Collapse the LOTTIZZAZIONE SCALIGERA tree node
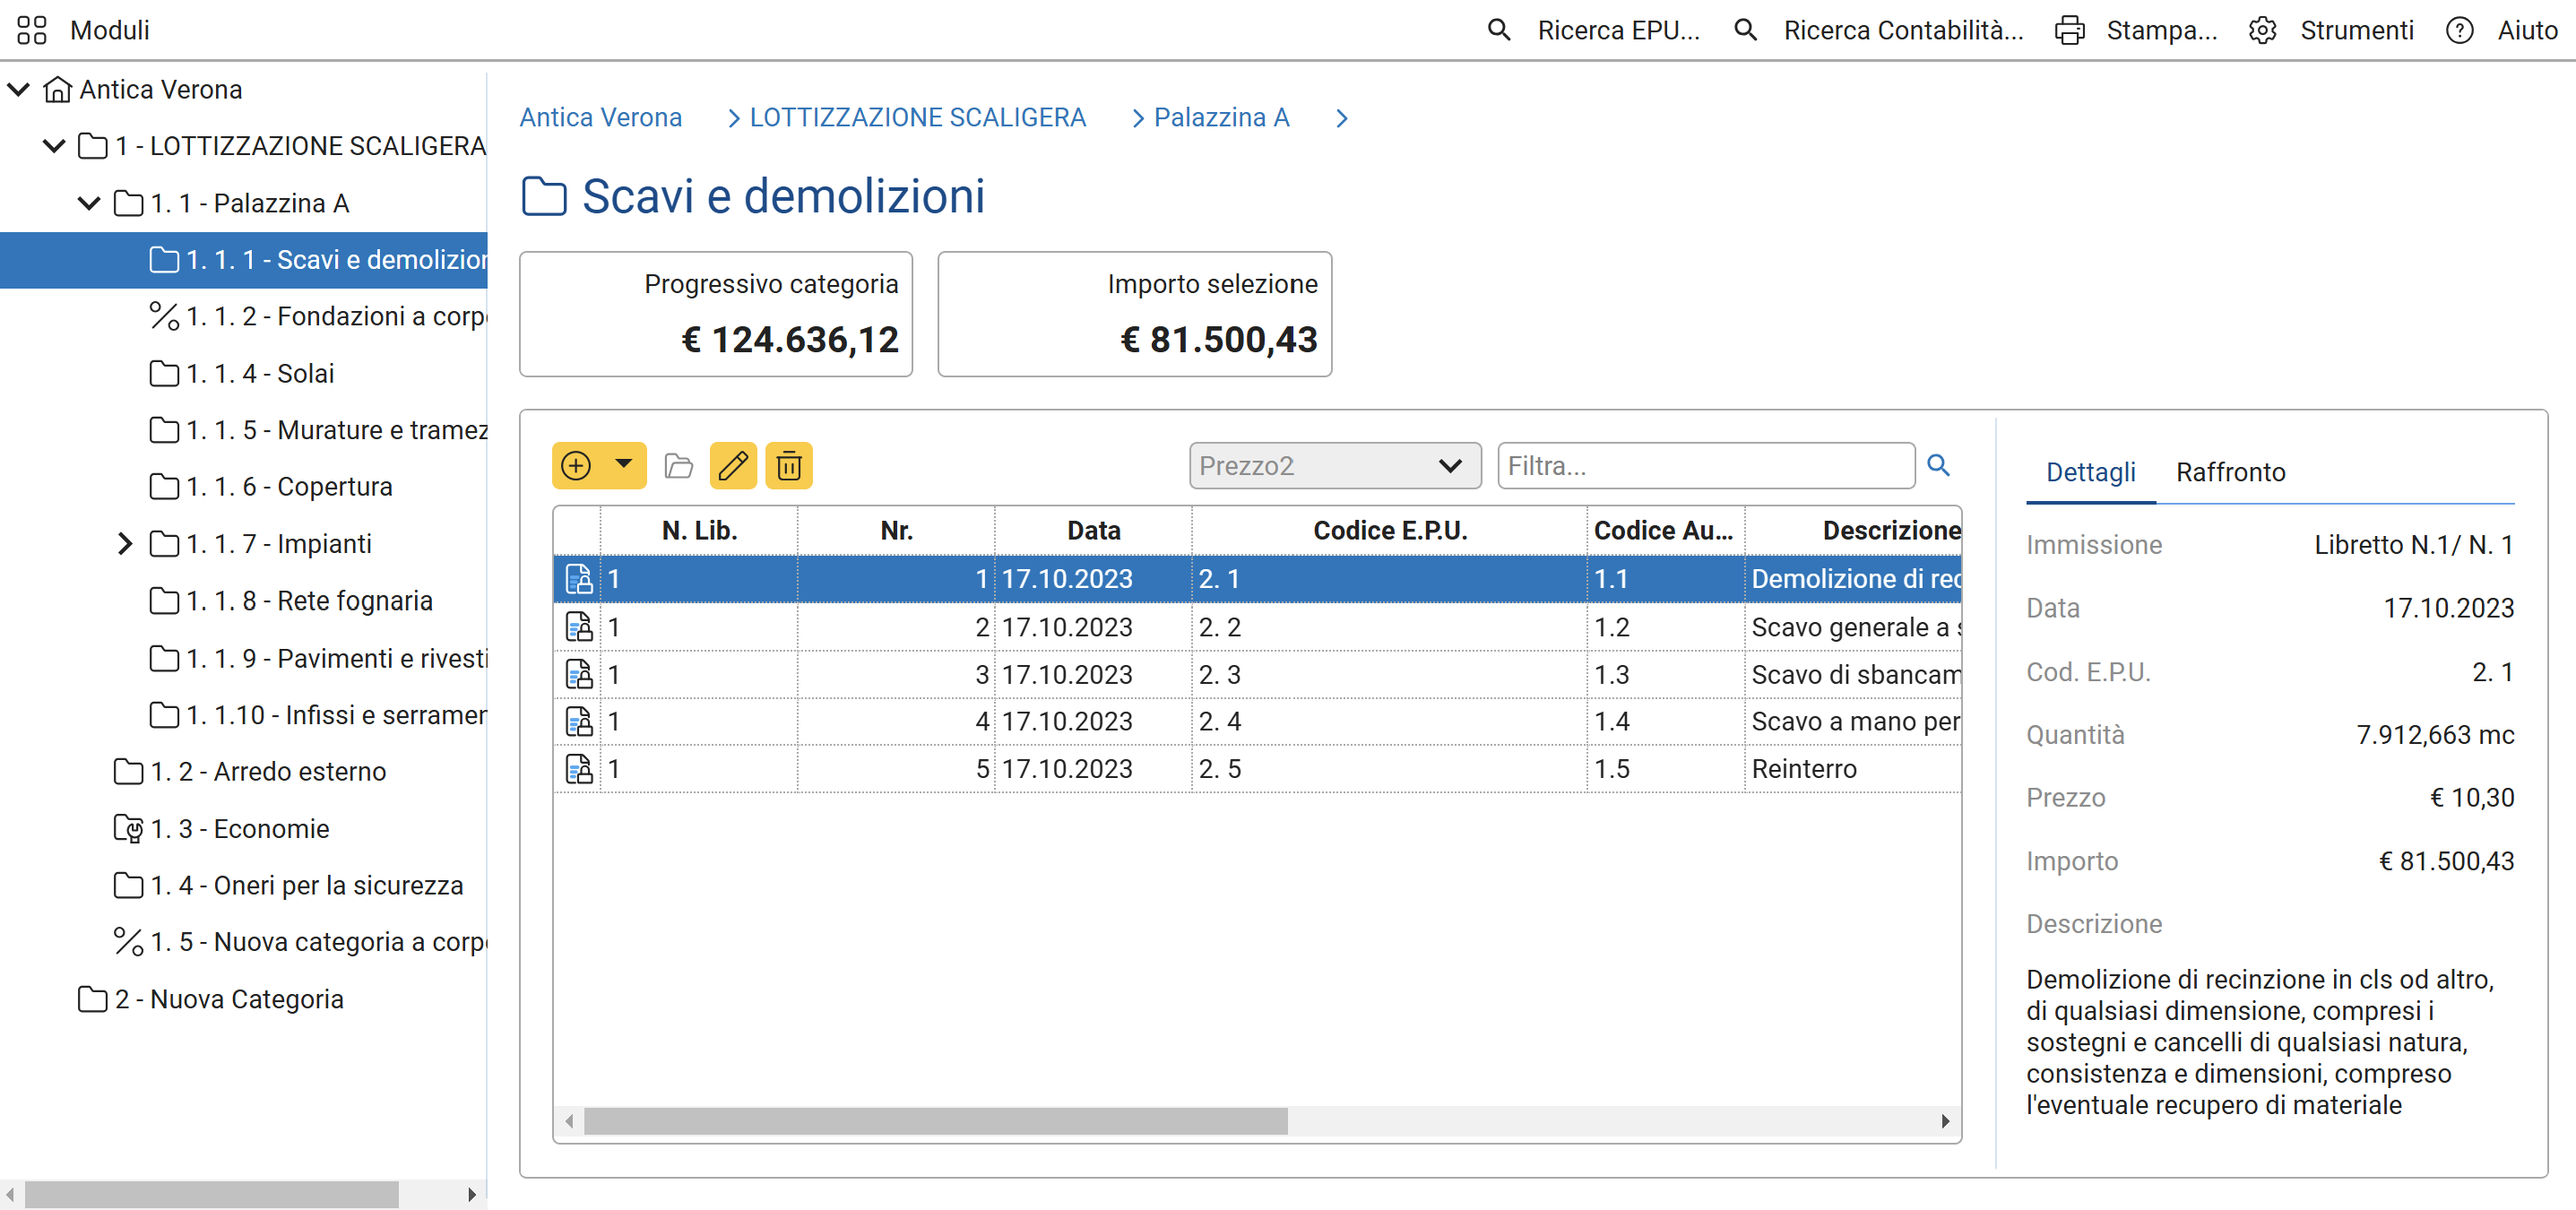The height and width of the screenshot is (1210, 2576). click(x=54, y=146)
